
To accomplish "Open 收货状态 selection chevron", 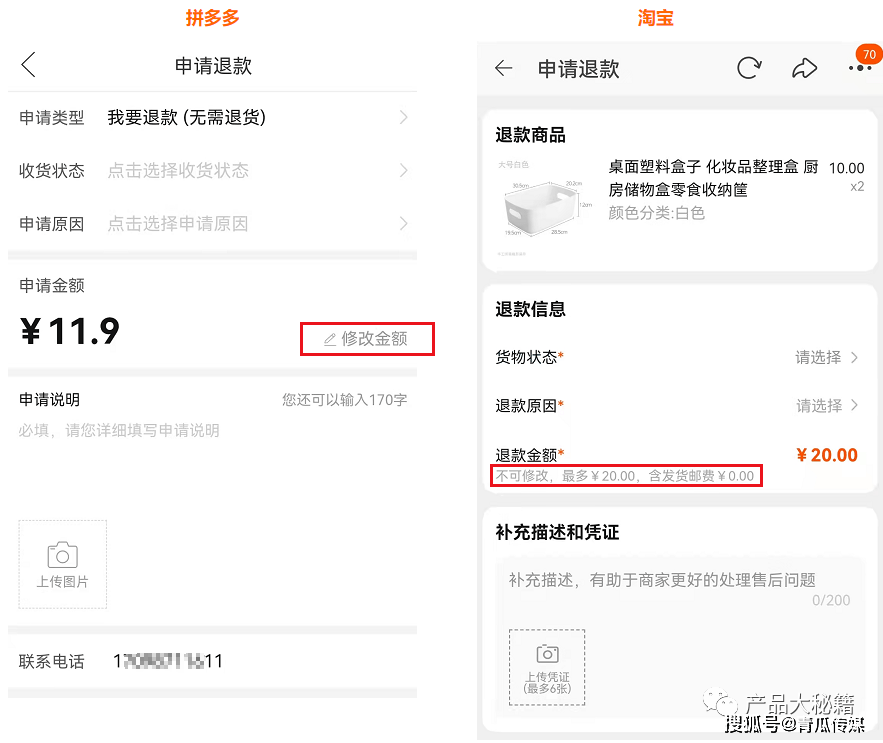I will pos(403,170).
